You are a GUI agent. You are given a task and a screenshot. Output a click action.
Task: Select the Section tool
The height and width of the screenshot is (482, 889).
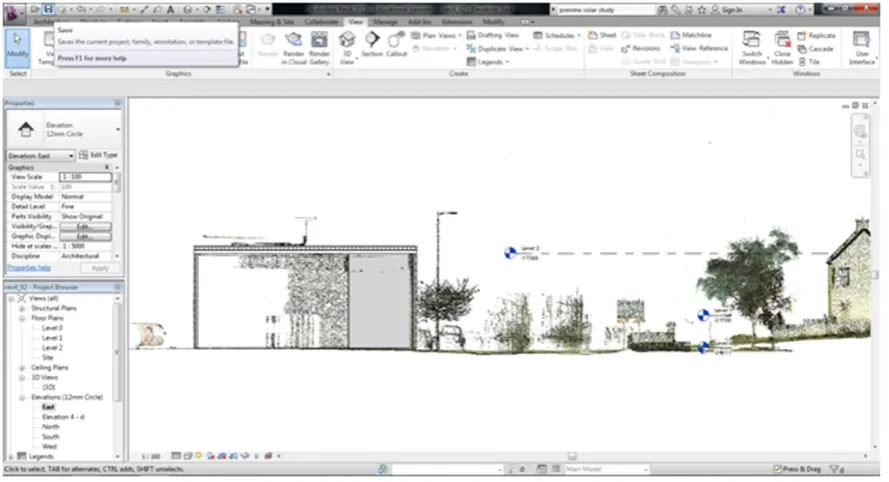tap(372, 44)
